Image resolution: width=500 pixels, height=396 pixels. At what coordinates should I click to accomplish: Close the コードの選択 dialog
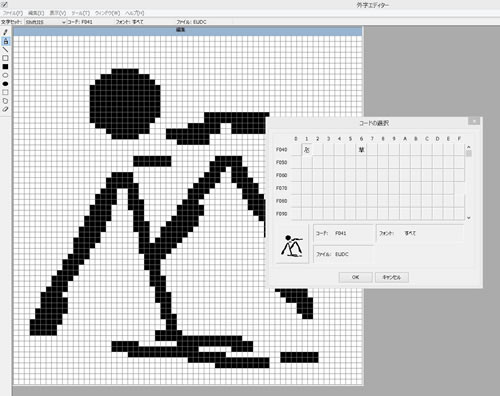point(474,121)
